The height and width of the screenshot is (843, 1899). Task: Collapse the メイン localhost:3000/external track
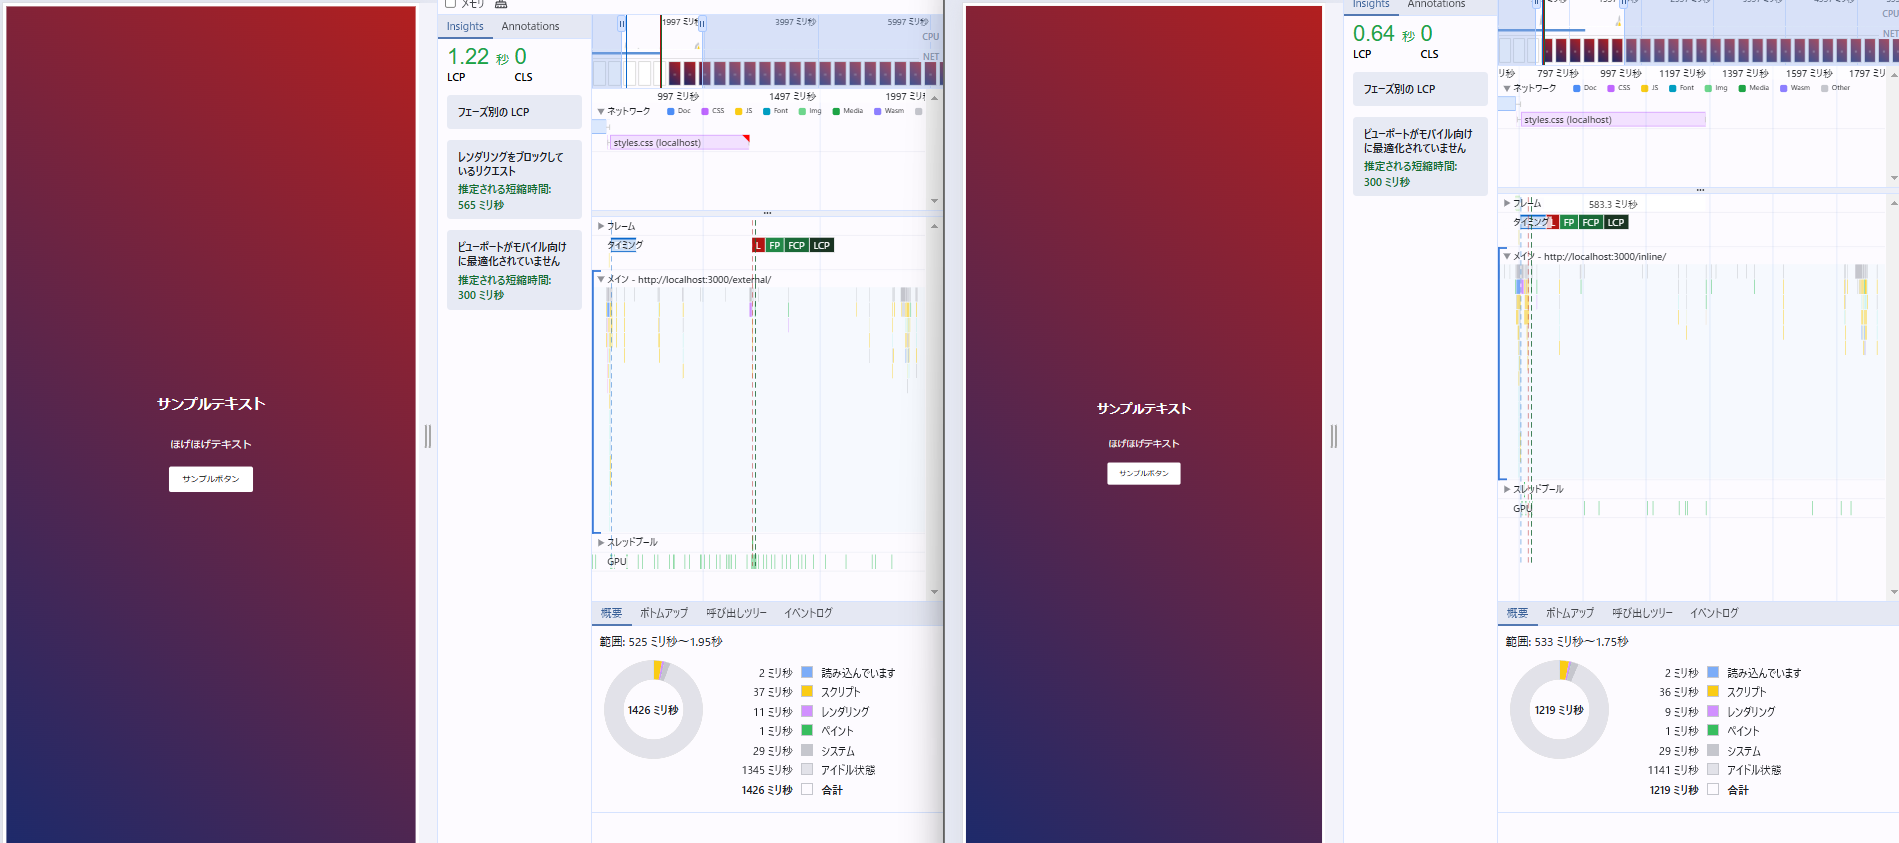tap(600, 279)
